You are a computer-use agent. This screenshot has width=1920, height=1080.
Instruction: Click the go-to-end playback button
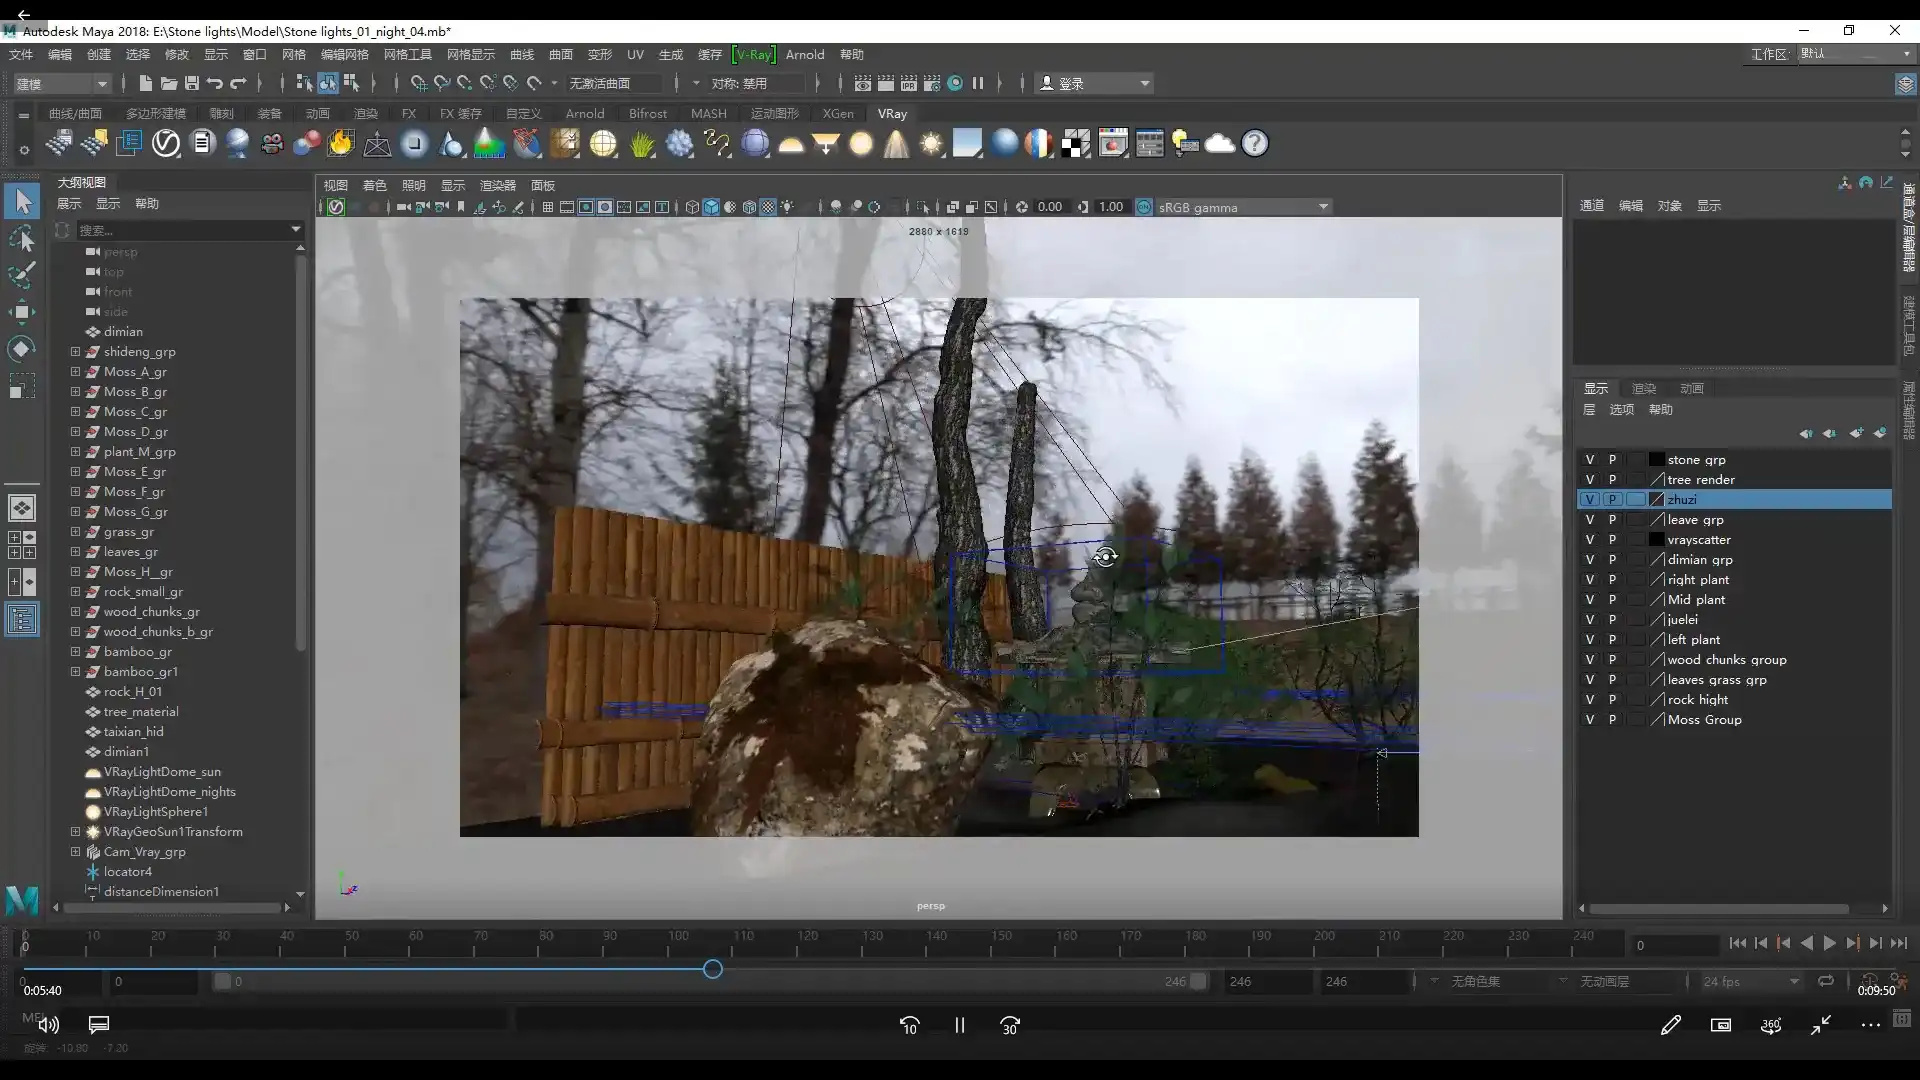point(1899,943)
